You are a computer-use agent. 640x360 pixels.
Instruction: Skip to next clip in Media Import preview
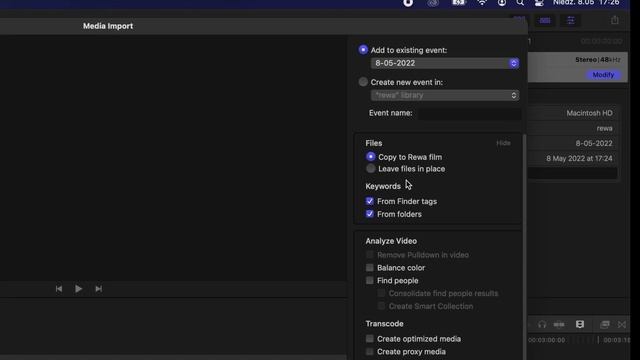(98, 289)
